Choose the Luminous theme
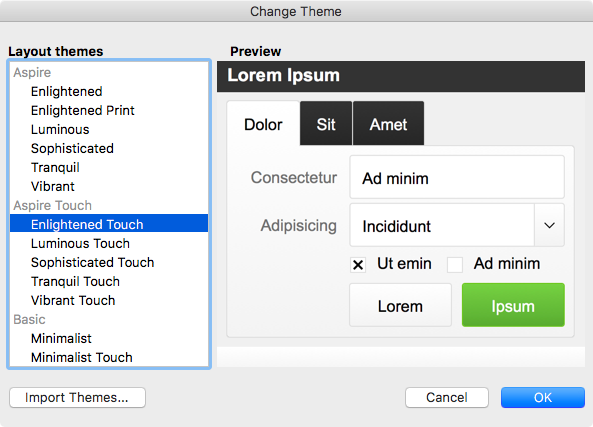593x427 pixels. pos(109,129)
